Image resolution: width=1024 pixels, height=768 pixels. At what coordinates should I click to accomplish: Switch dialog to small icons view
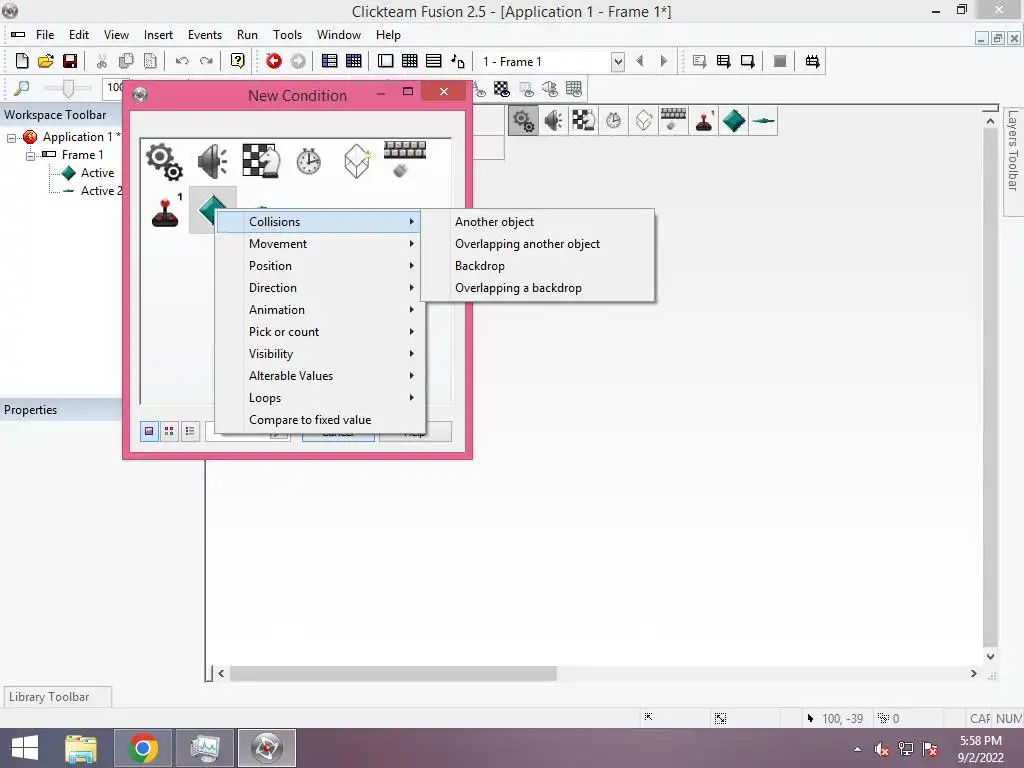pyautogui.click(x=169, y=431)
